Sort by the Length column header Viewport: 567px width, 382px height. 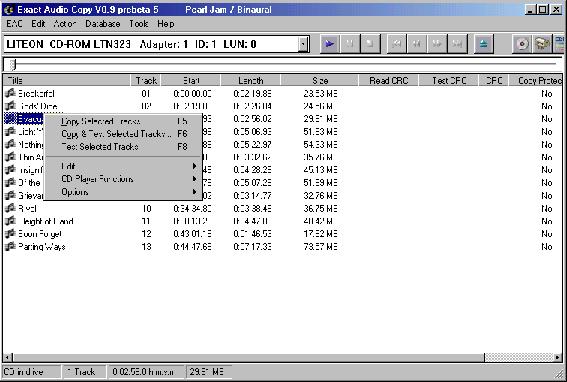coord(250,80)
